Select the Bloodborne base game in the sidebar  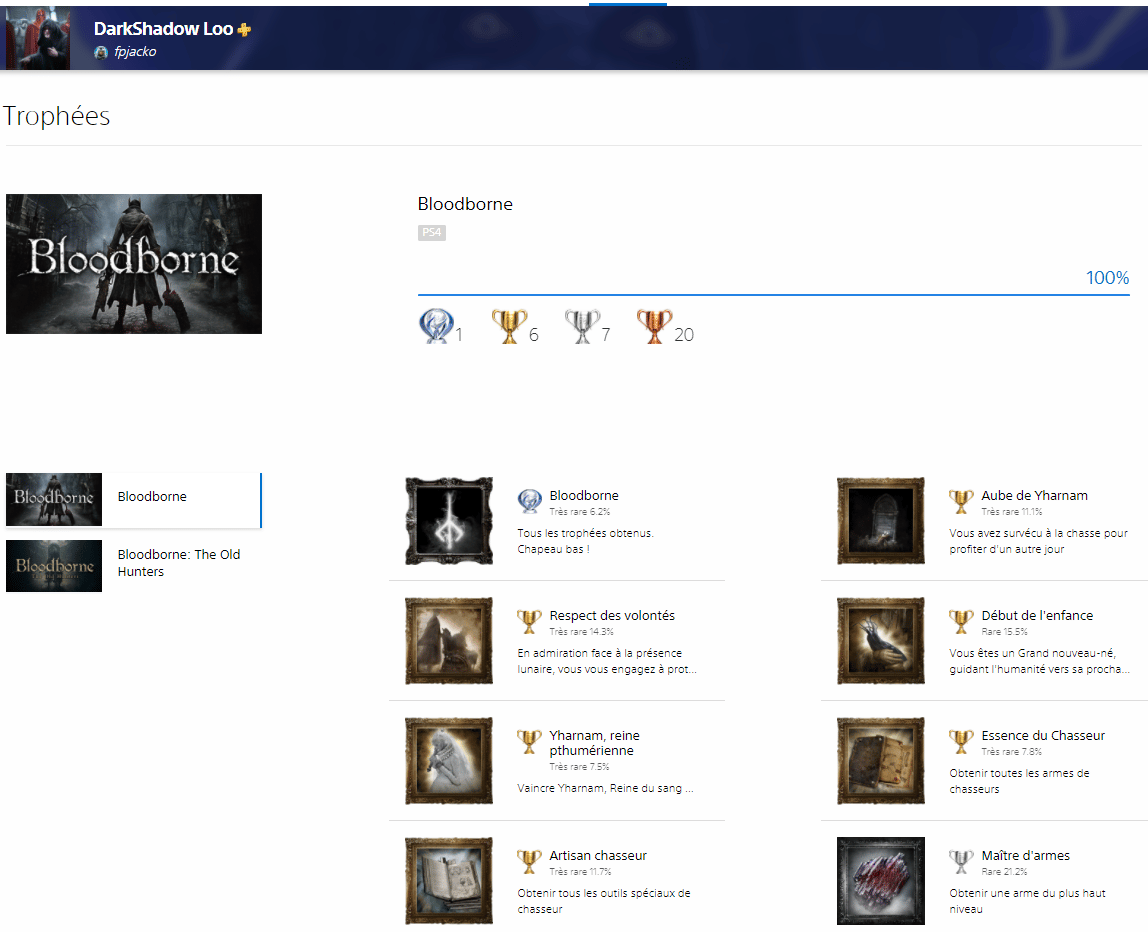(133, 500)
